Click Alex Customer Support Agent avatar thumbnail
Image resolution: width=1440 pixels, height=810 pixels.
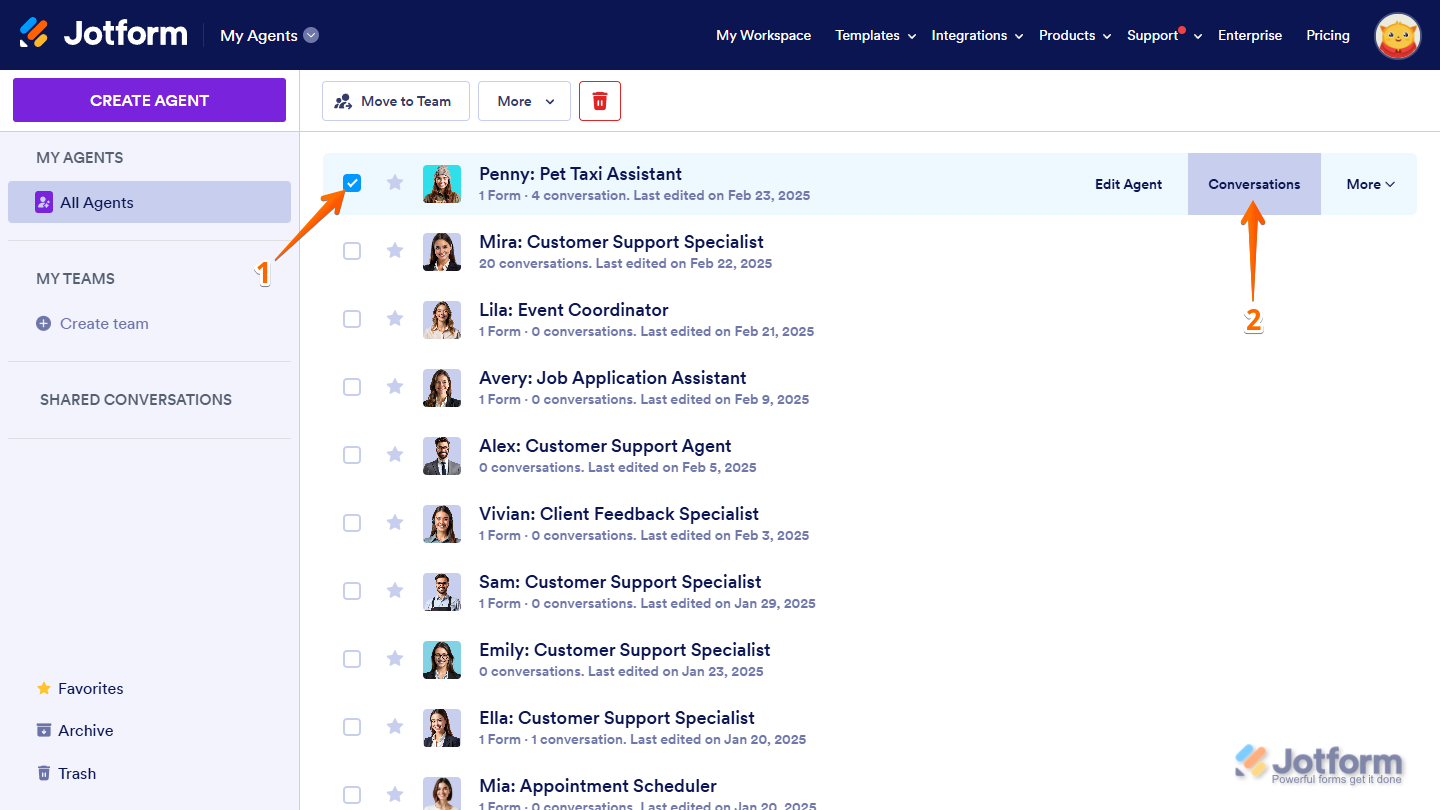coord(442,455)
